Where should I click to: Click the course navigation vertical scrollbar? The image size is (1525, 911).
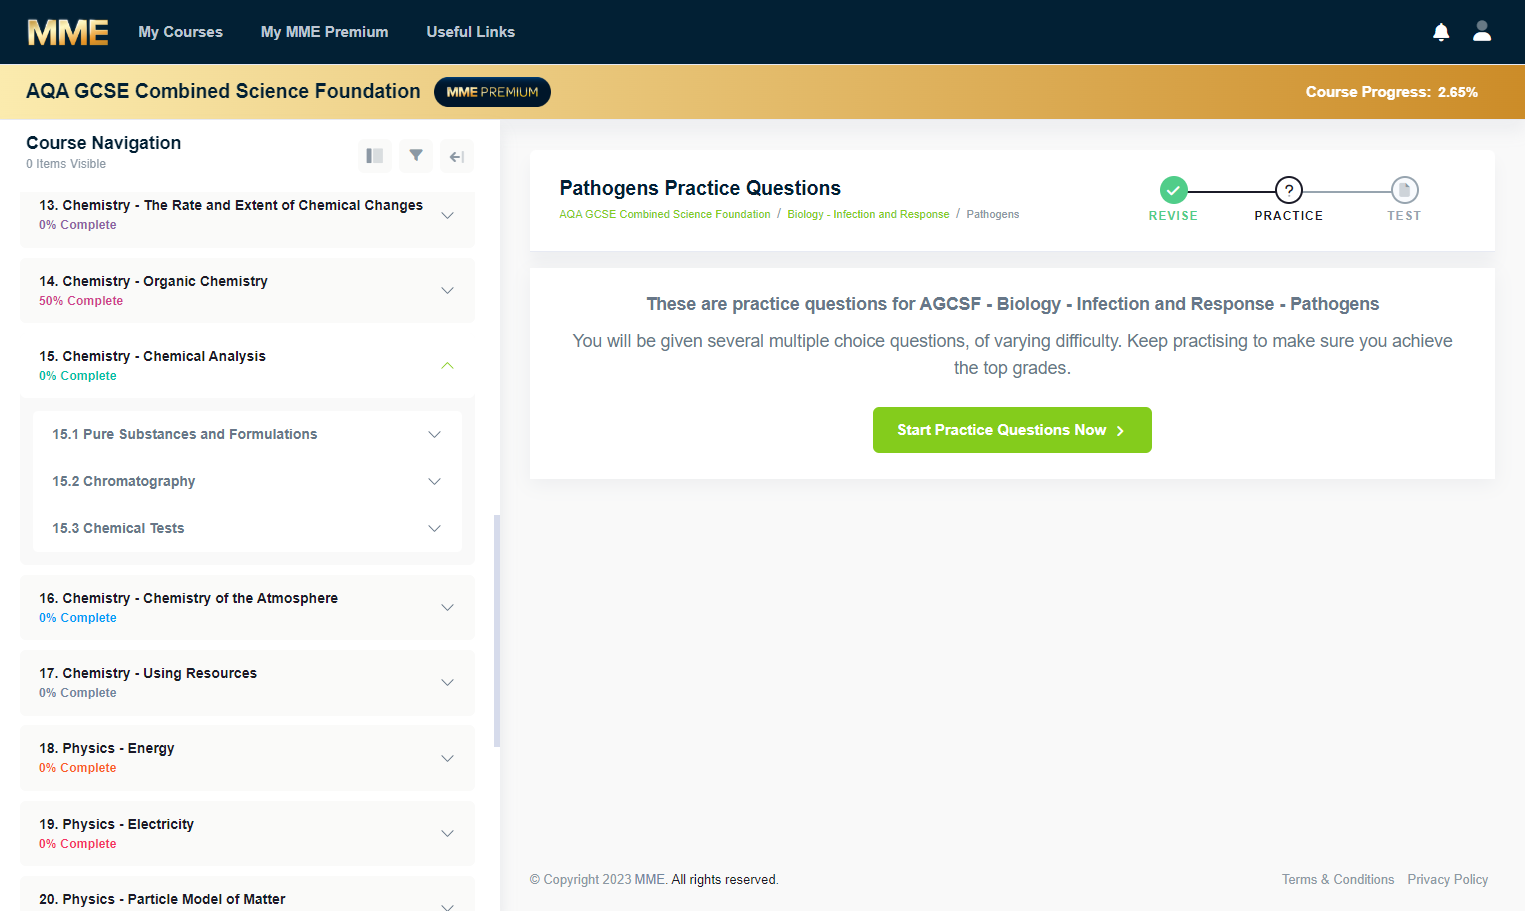point(497,631)
